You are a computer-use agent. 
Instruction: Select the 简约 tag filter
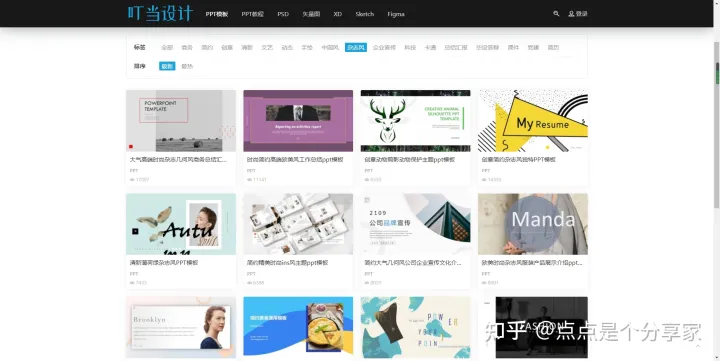[x=207, y=47]
